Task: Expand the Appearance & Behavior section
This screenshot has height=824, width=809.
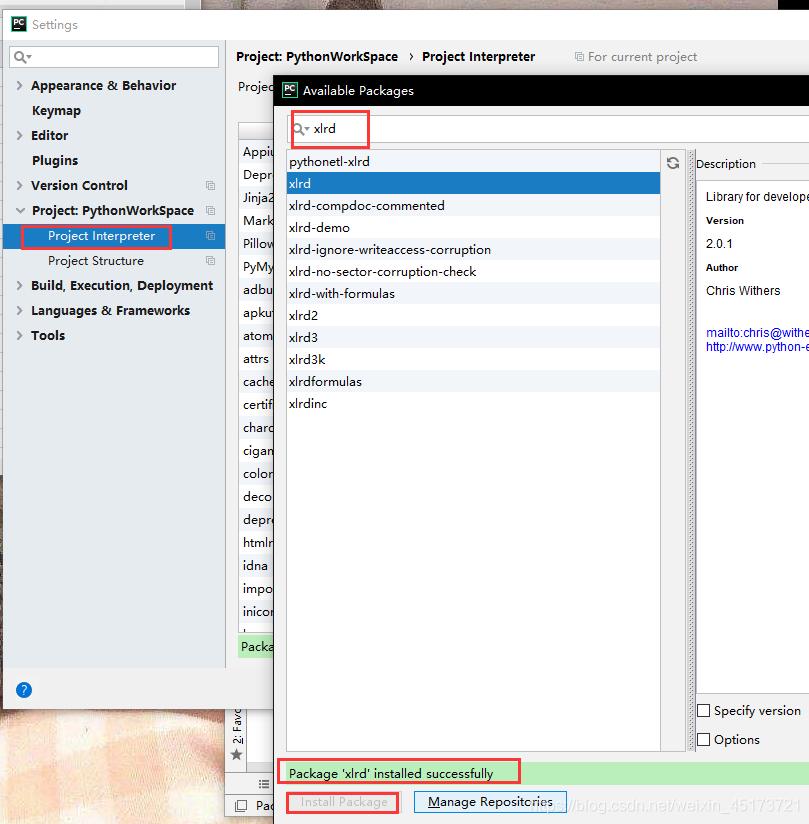Action: pos(19,85)
